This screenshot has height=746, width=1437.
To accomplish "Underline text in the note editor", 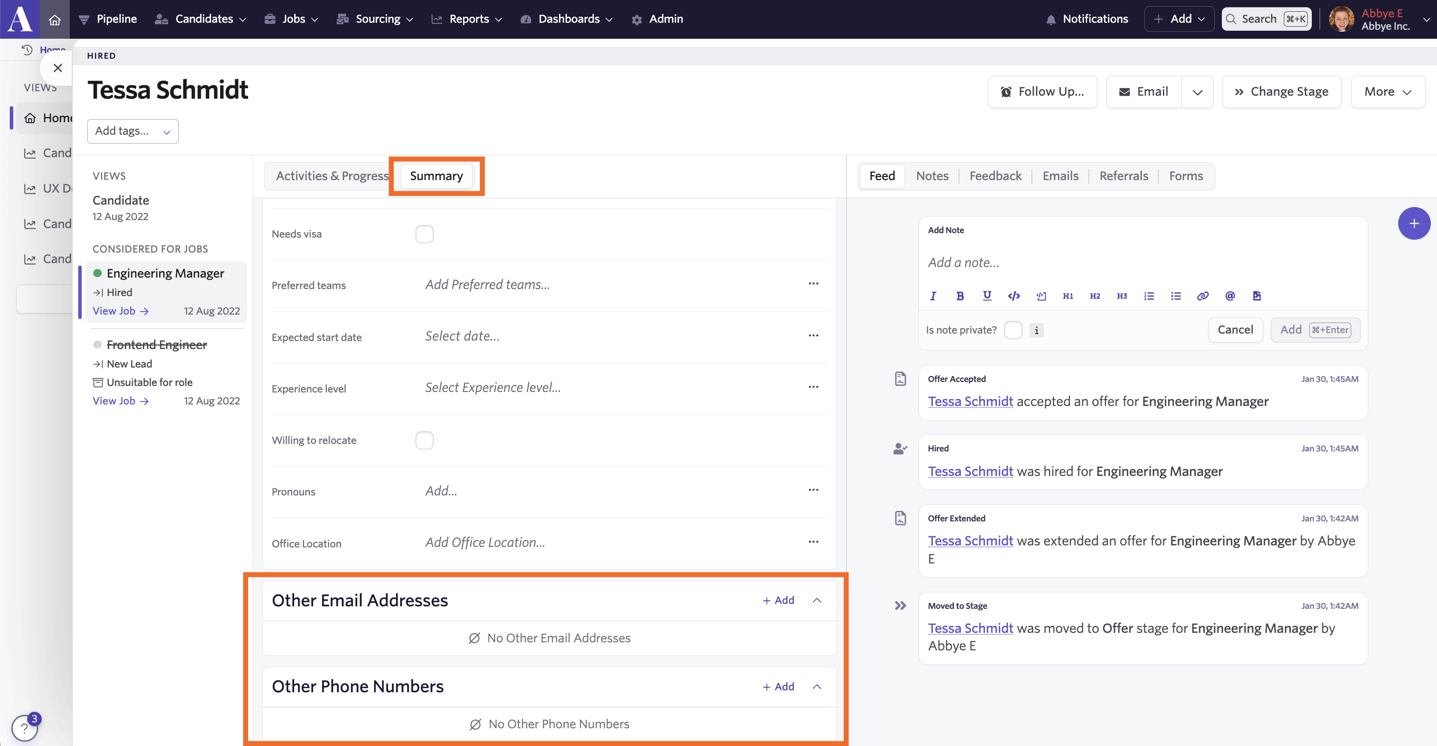I will (x=987, y=296).
